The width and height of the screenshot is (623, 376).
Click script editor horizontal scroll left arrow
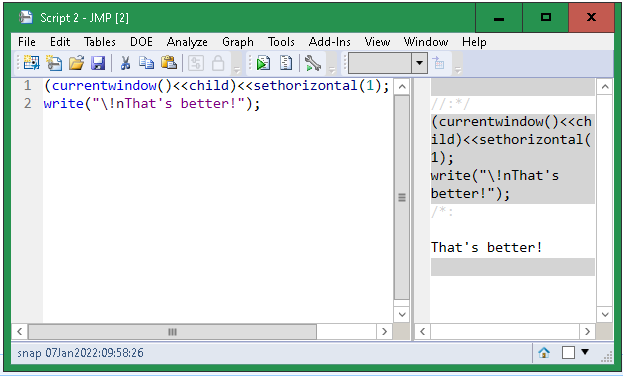coord(19,331)
